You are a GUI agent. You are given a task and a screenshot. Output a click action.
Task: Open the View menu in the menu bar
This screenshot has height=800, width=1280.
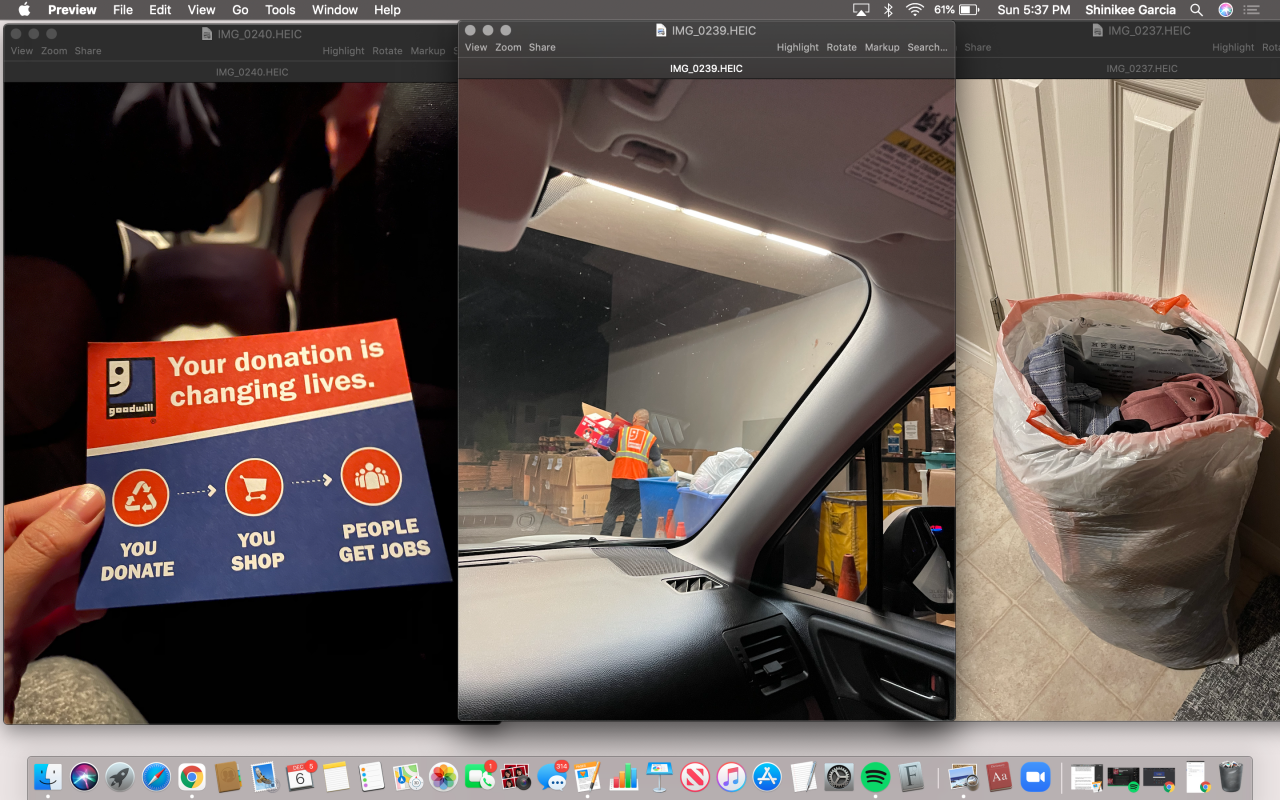201,10
